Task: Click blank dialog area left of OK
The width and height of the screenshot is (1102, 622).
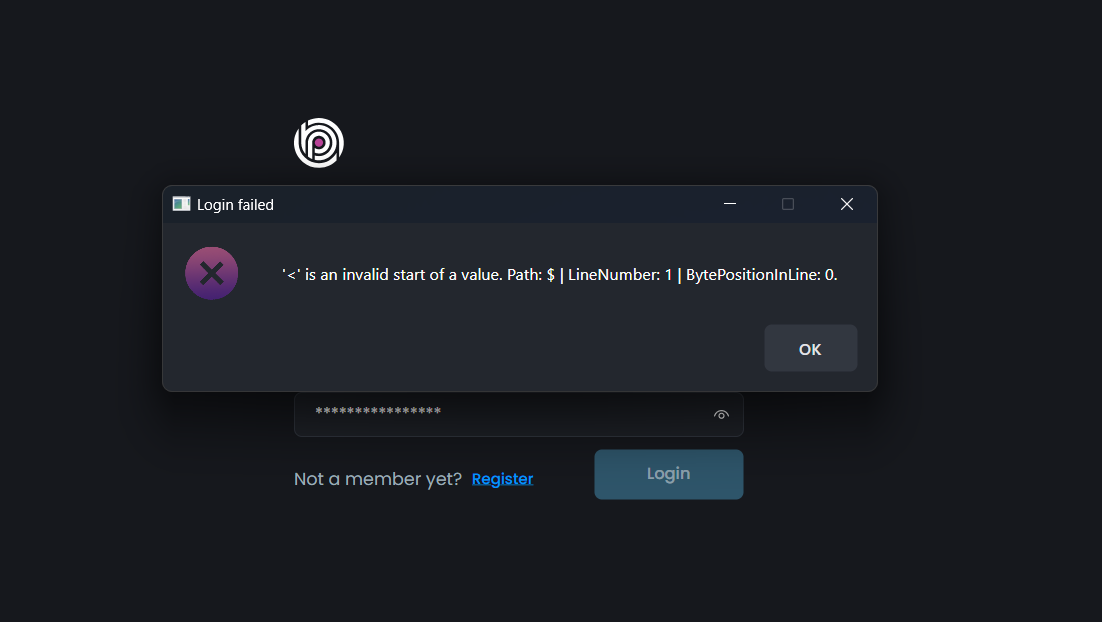Action: point(500,348)
